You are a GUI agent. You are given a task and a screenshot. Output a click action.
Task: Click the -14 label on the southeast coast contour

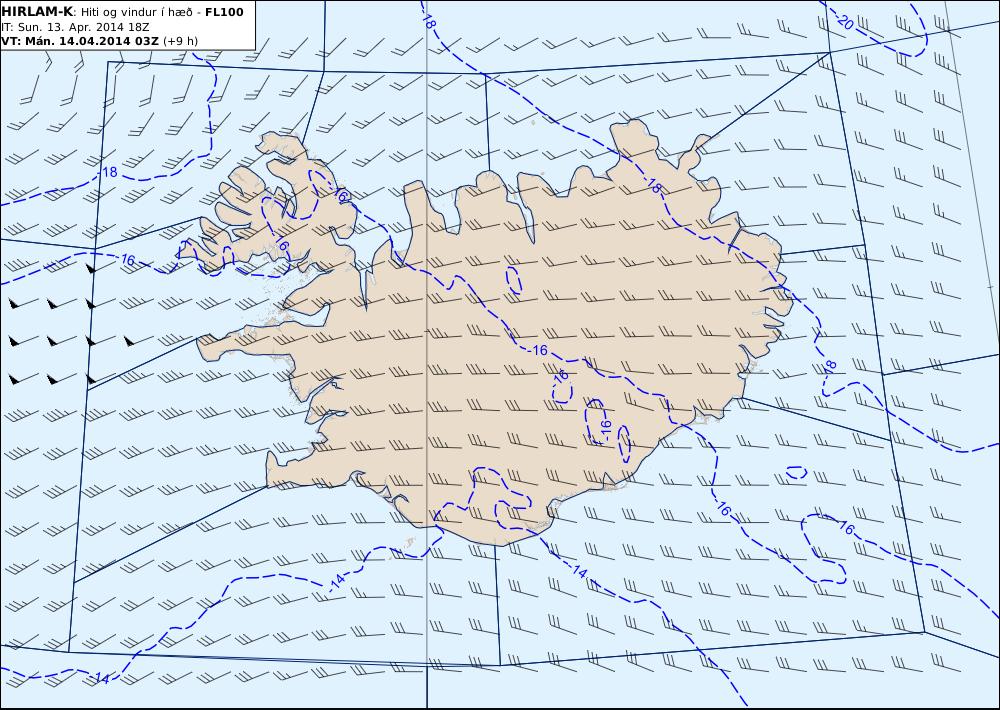[577, 571]
